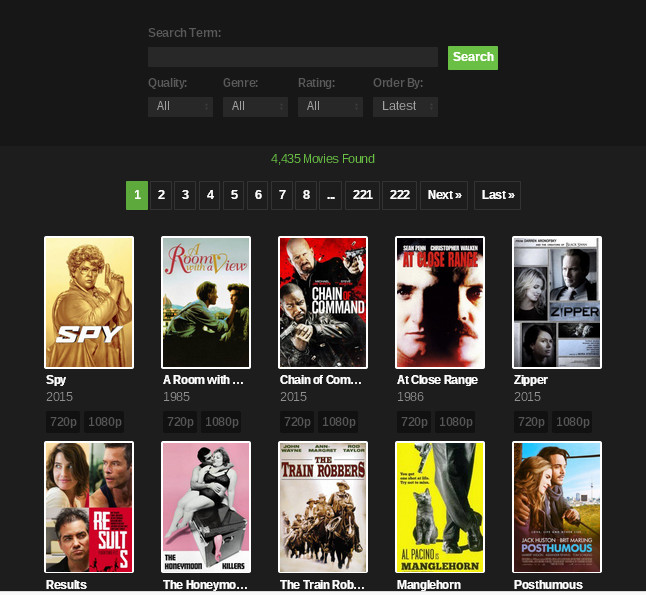The width and height of the screenshot is (646, 595).
Task: Go to page 6
Action: (257, 195)
